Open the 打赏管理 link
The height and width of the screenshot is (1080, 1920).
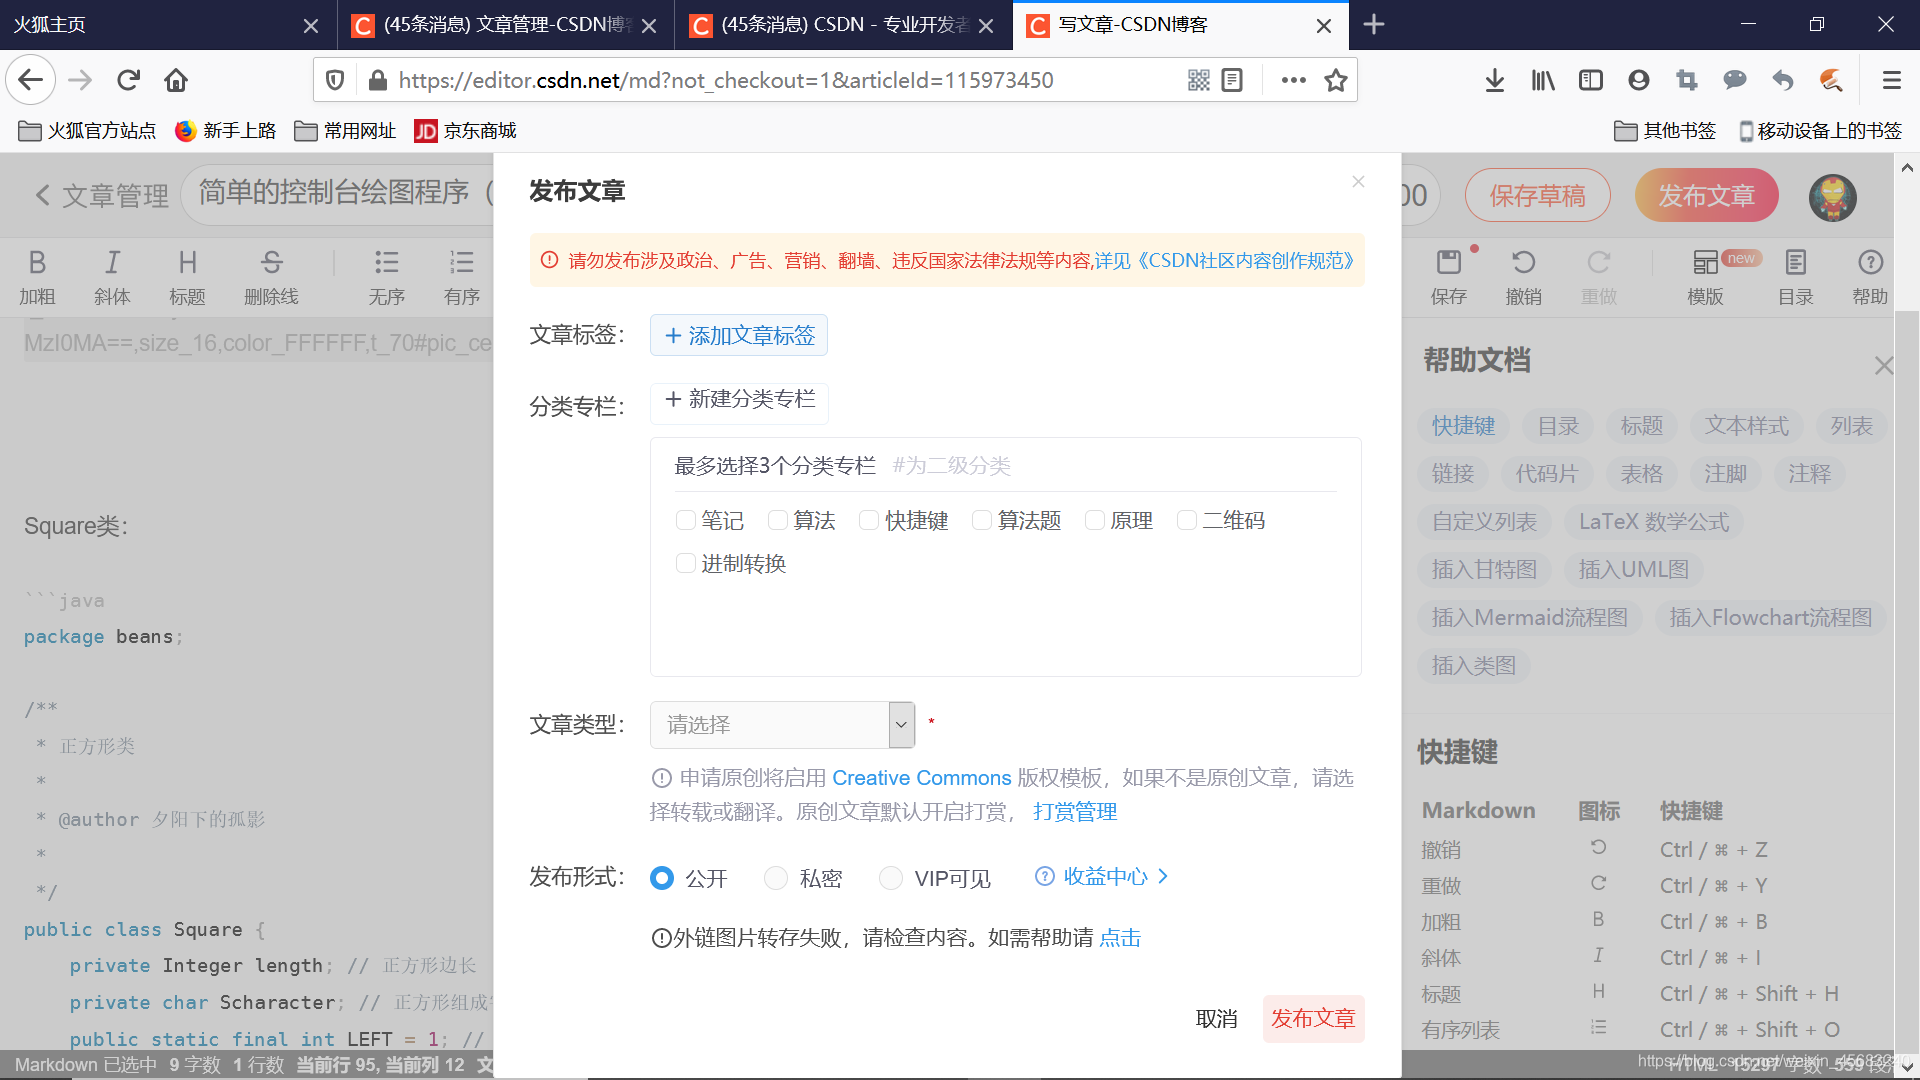[1075, 812]
